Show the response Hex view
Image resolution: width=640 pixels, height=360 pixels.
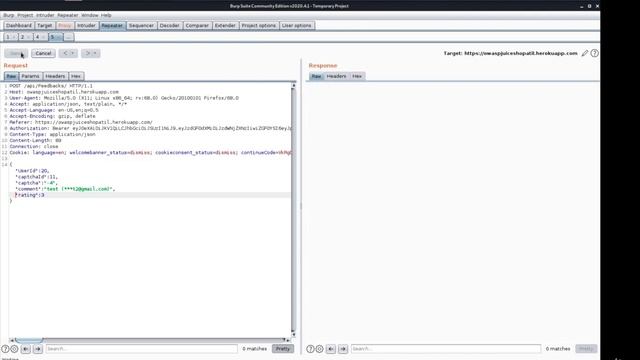[x=357, y=76]
